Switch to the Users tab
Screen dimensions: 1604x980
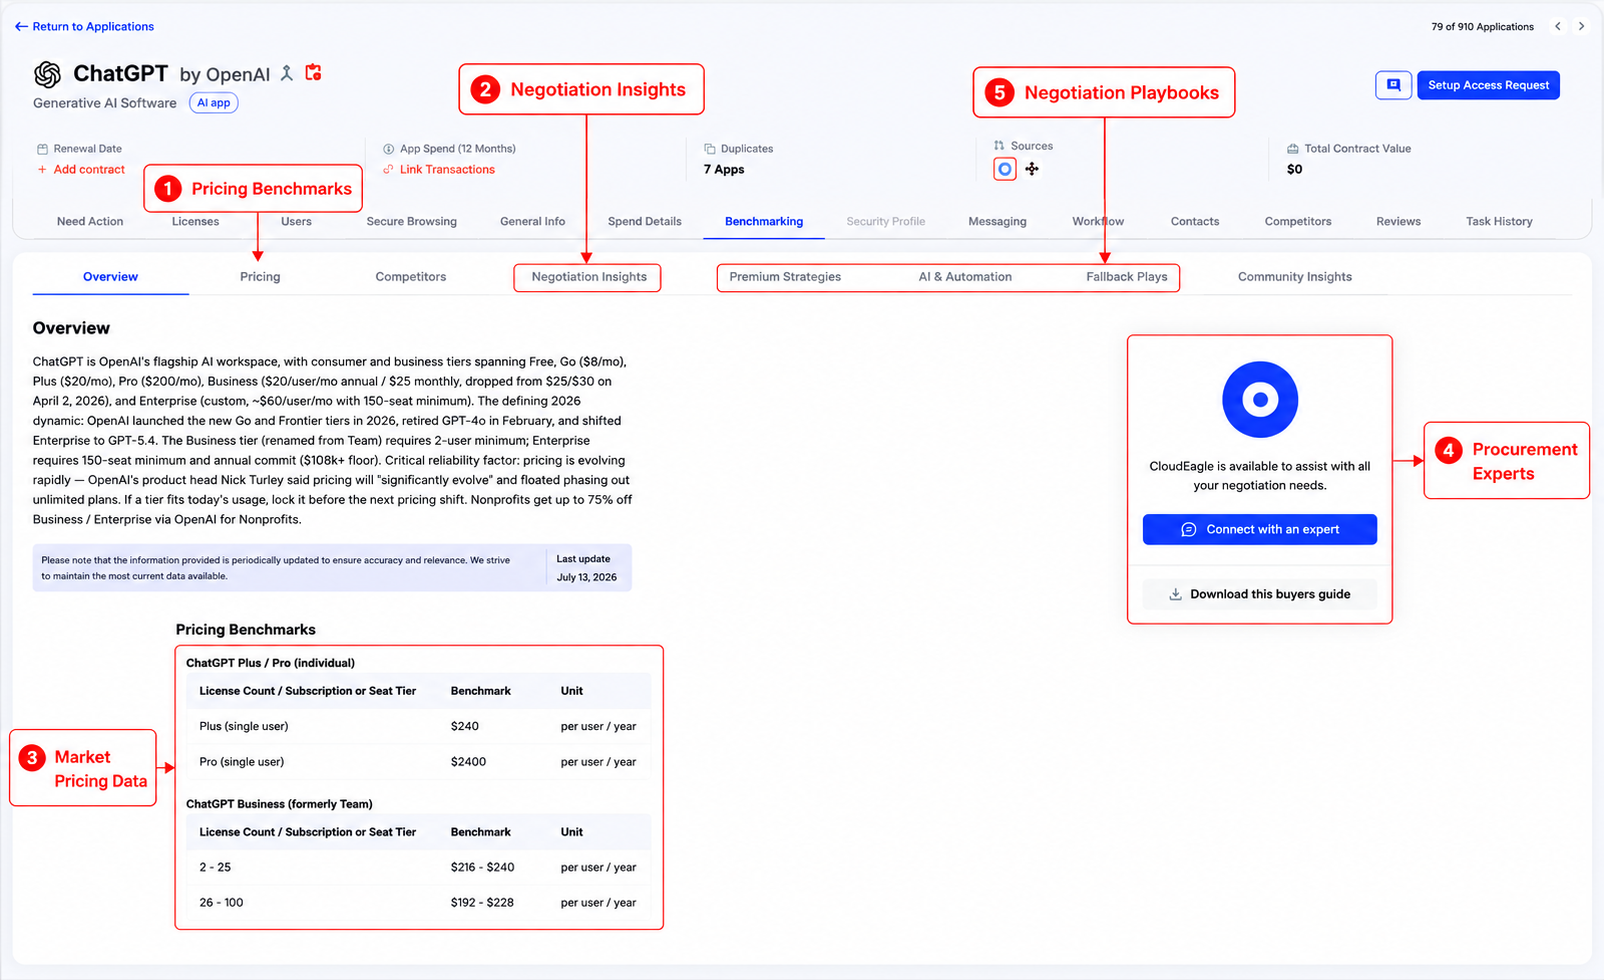tap(296, 222)
